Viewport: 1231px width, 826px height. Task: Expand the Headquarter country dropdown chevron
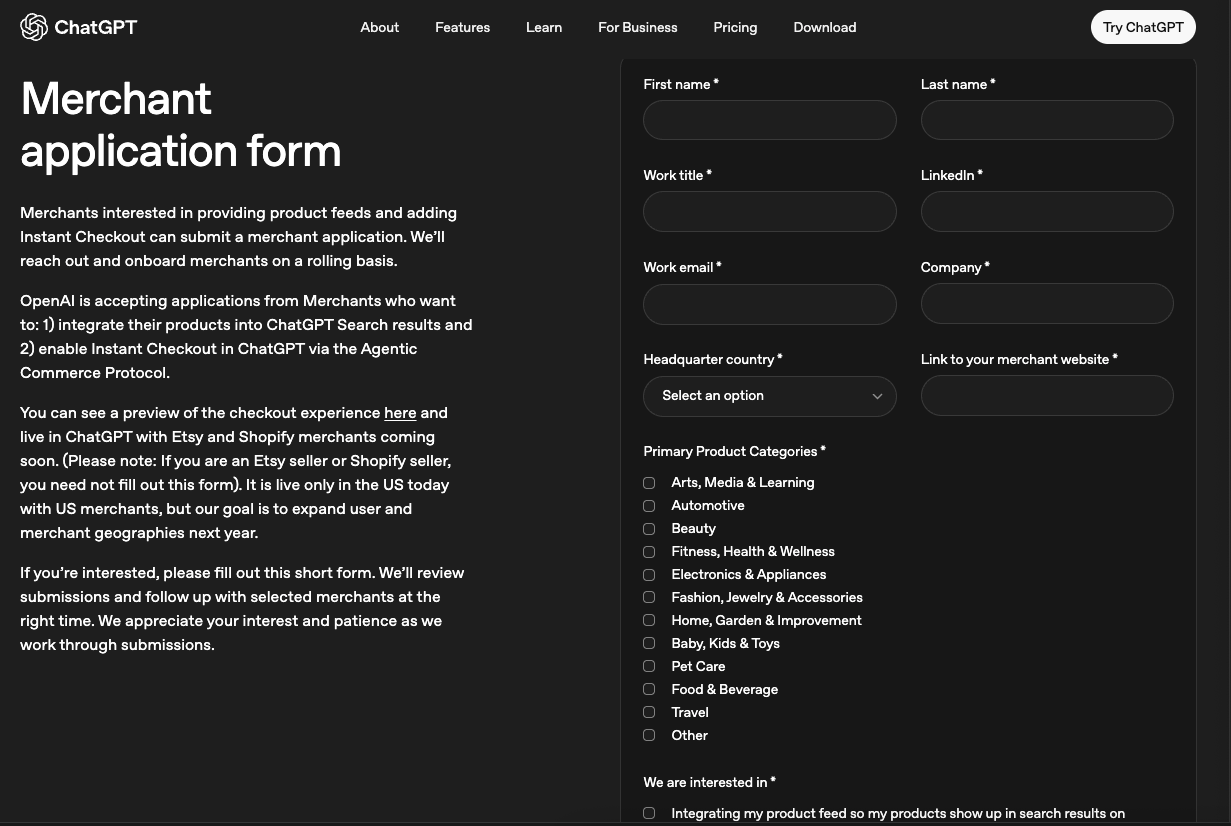tap(877, 396)
